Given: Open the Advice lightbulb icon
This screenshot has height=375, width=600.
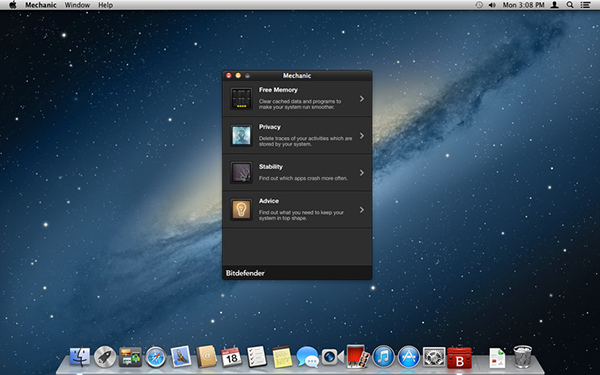Looking at the screenshot, I should (241, 209).
